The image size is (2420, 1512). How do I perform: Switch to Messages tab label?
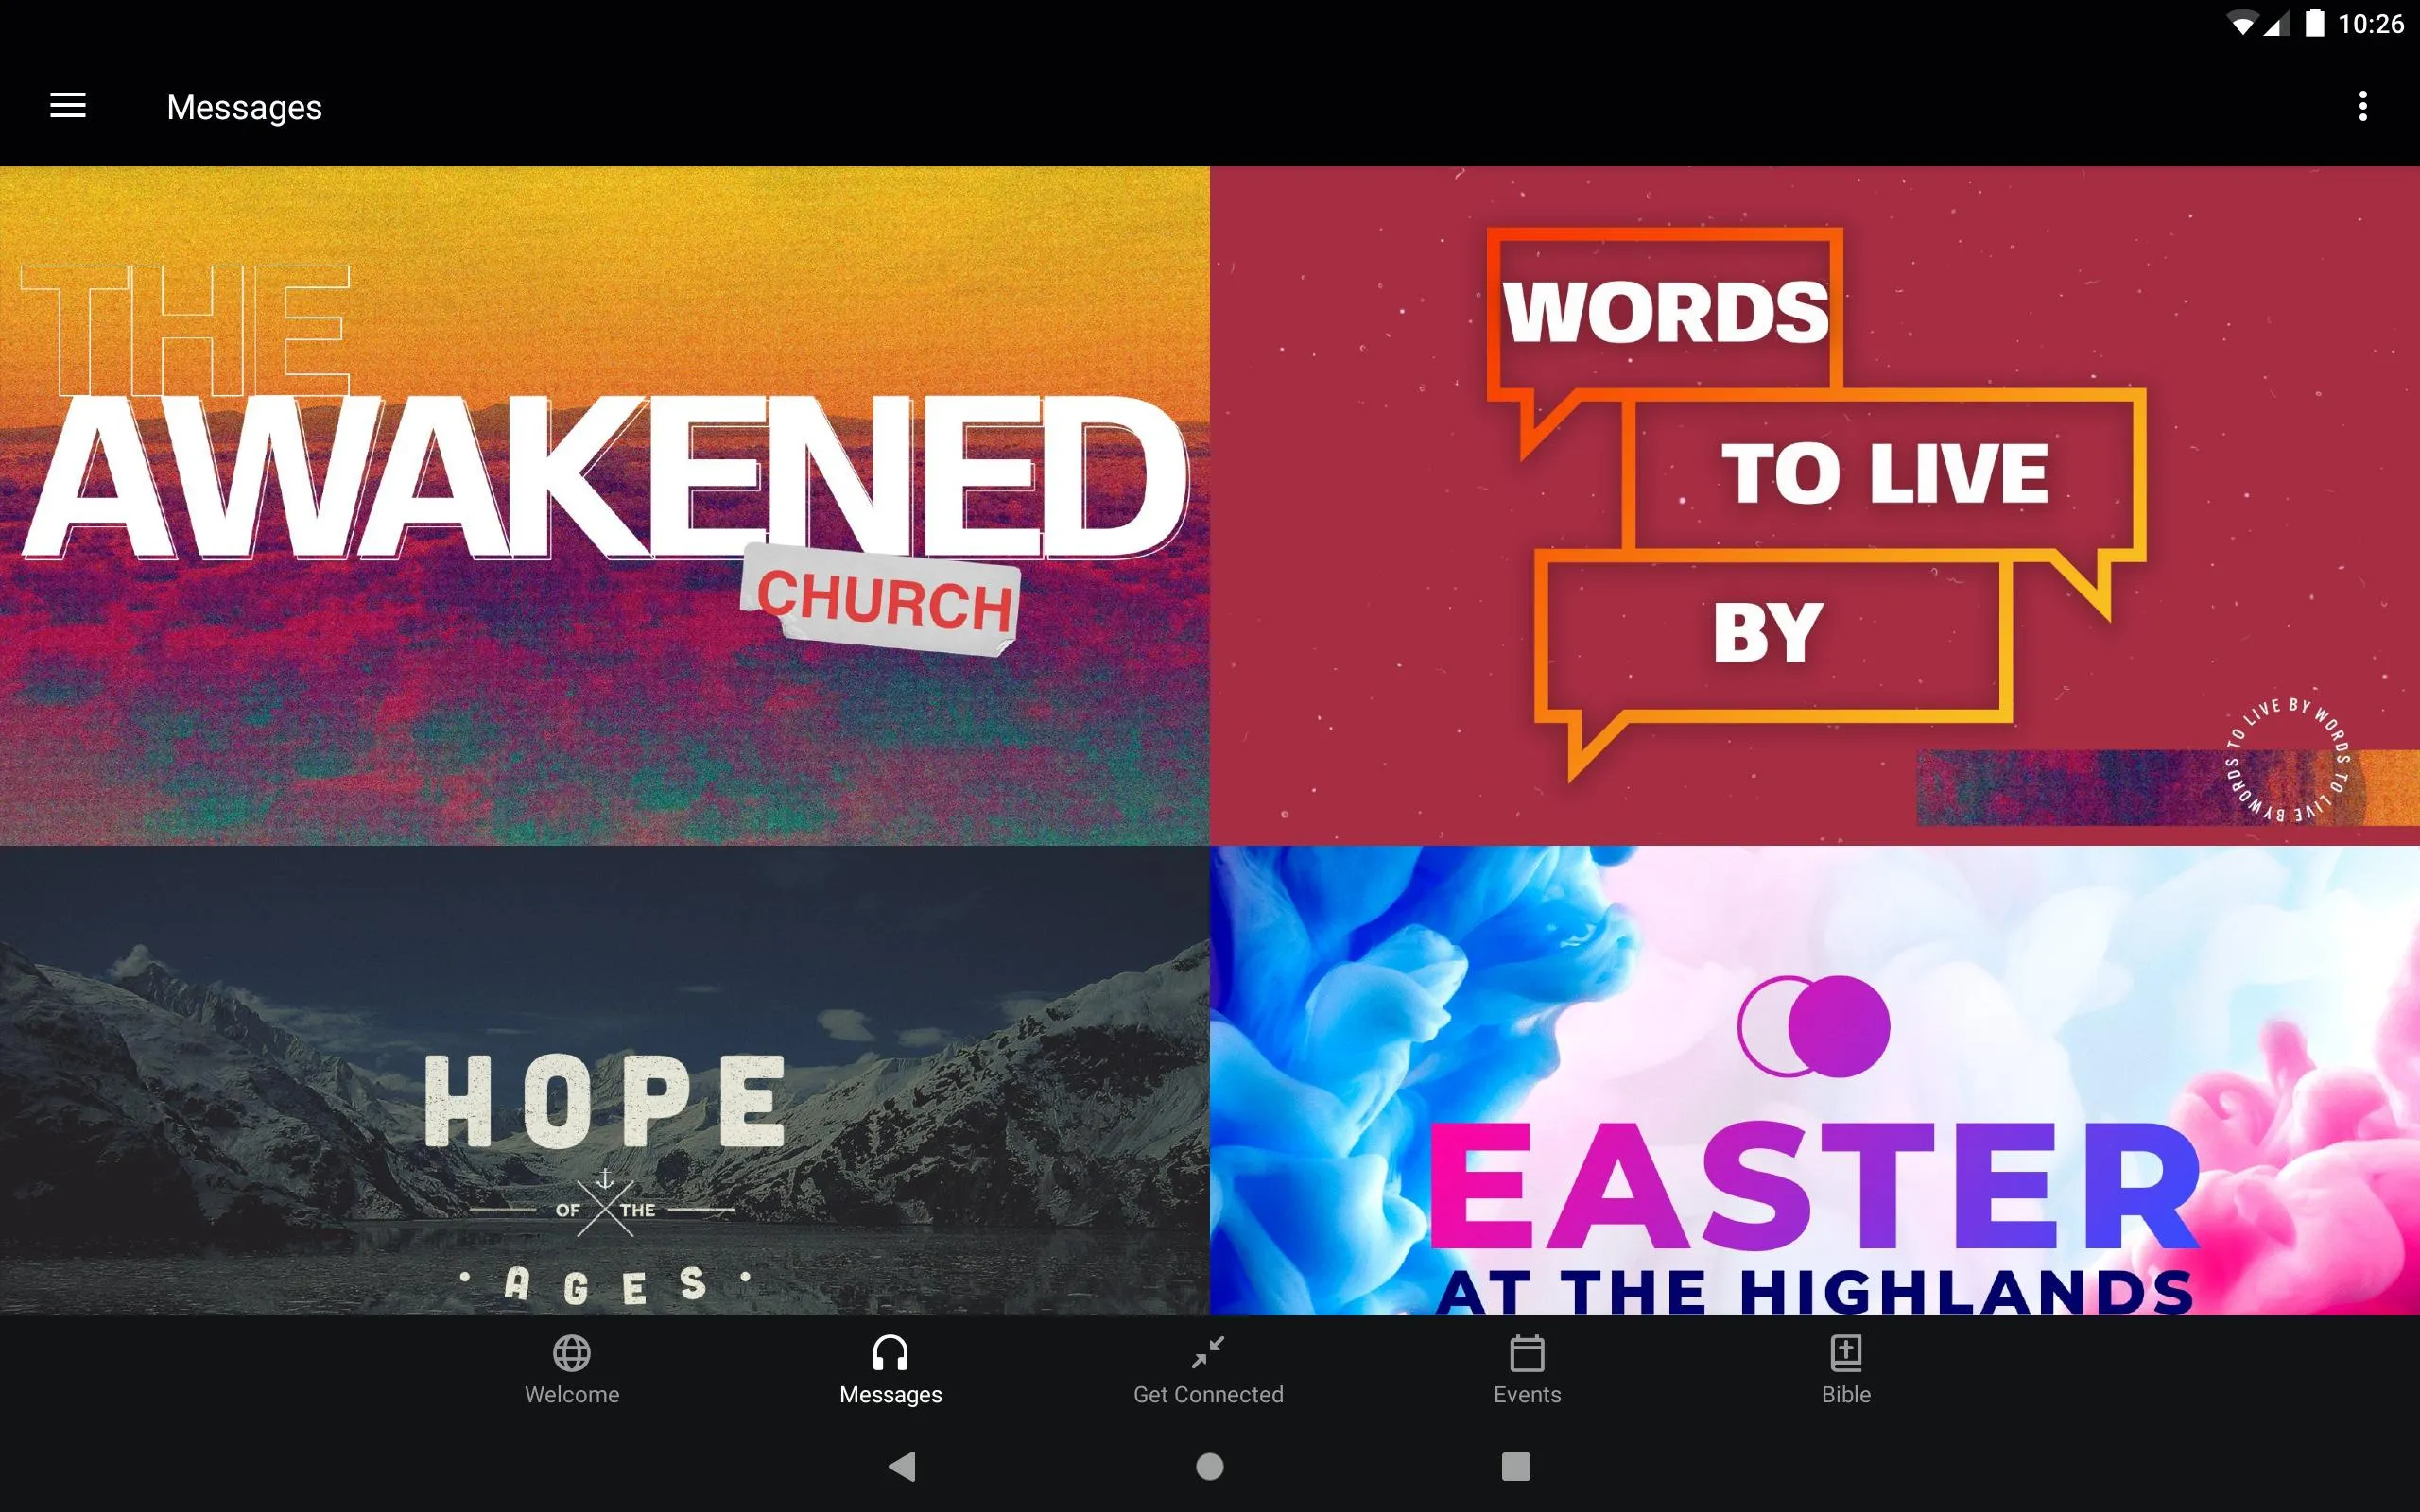pos(889,1394)
